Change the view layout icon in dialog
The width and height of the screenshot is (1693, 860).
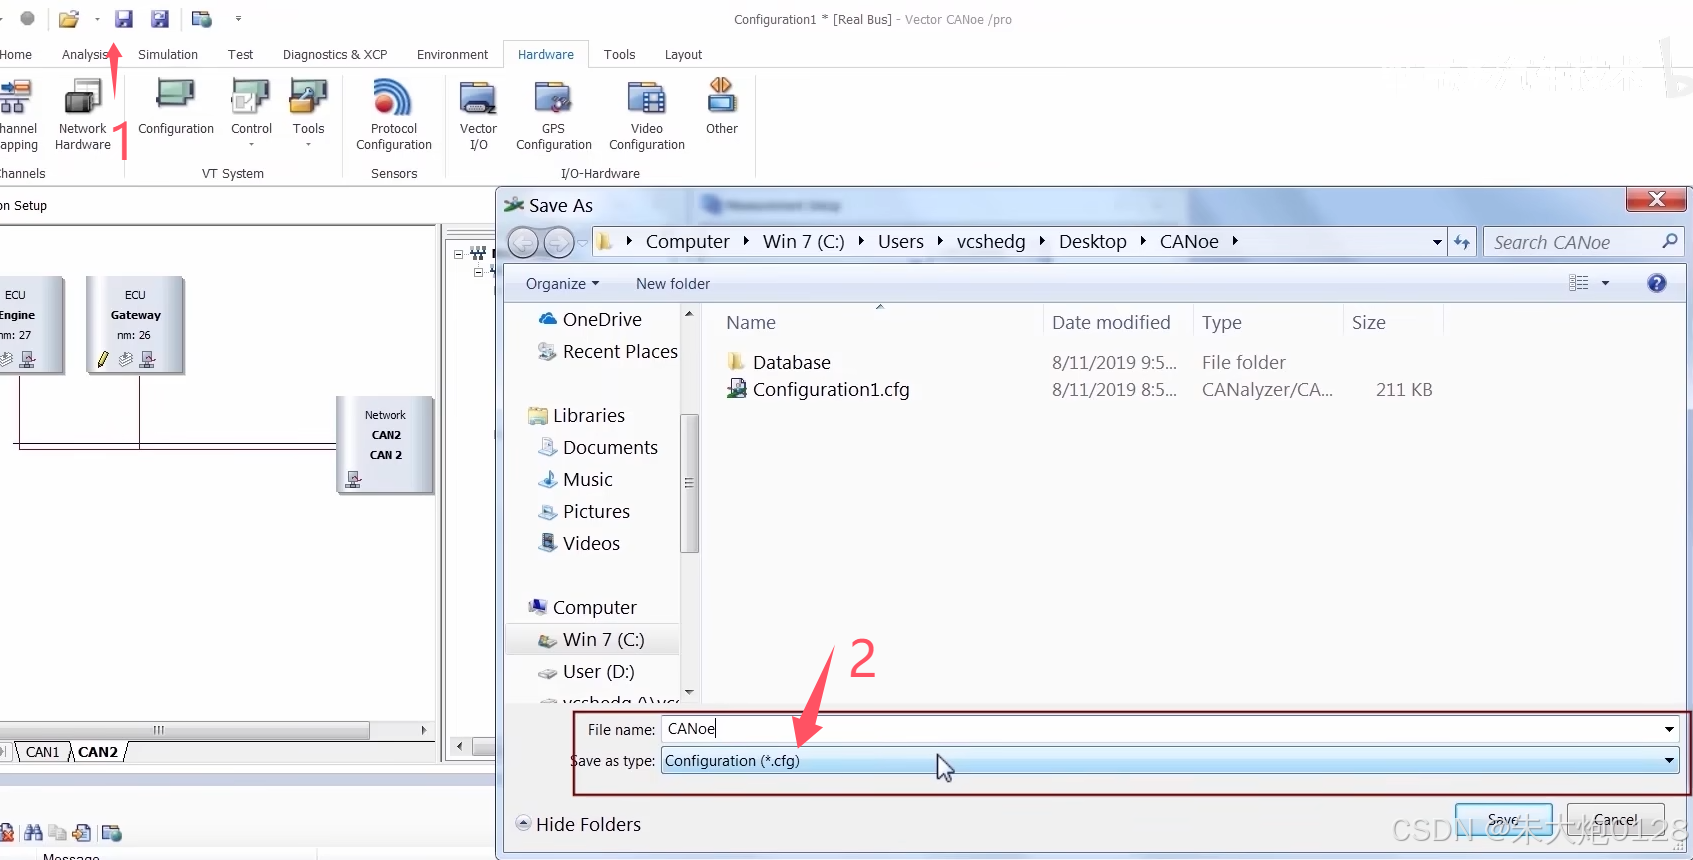[x=1579, y=283]
